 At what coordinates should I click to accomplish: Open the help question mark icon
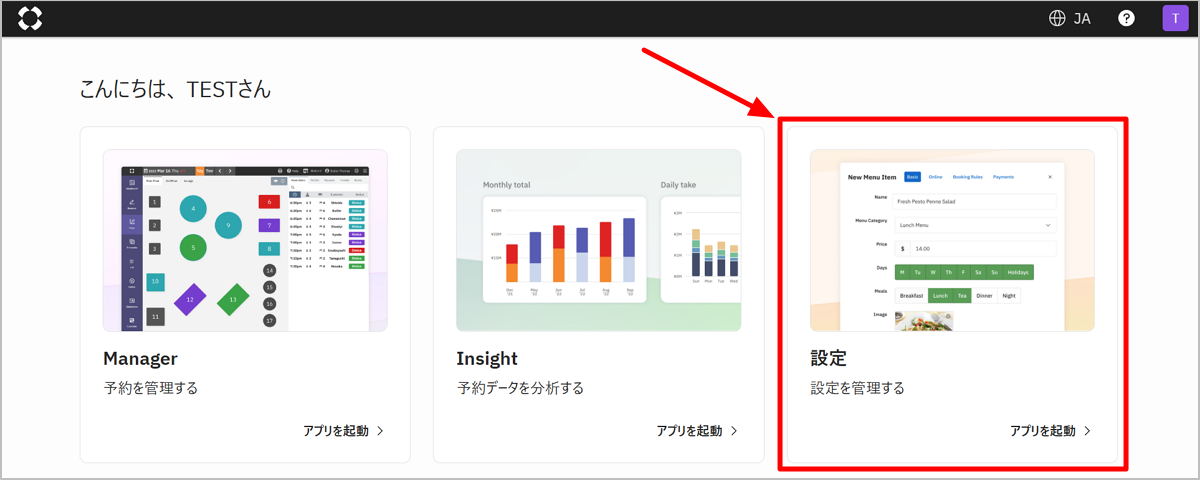(1126, 18)
